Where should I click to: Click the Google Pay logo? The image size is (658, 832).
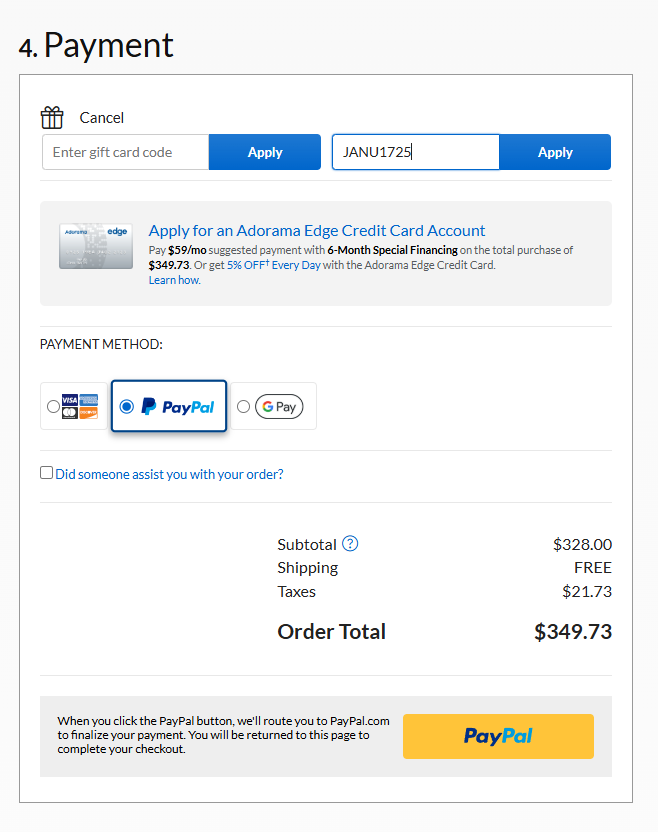coord(279,406)
